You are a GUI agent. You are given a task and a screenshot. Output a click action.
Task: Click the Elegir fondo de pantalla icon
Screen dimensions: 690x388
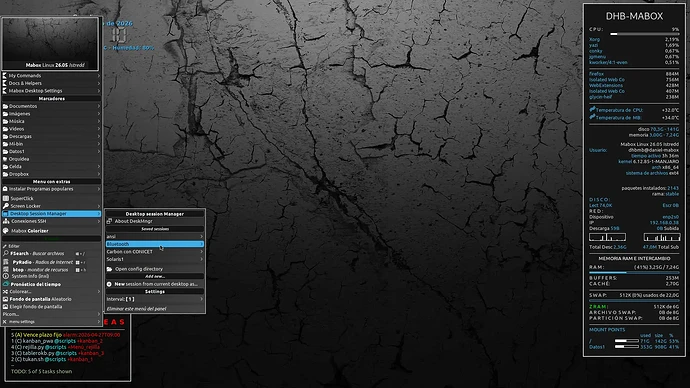pos(5,307)
